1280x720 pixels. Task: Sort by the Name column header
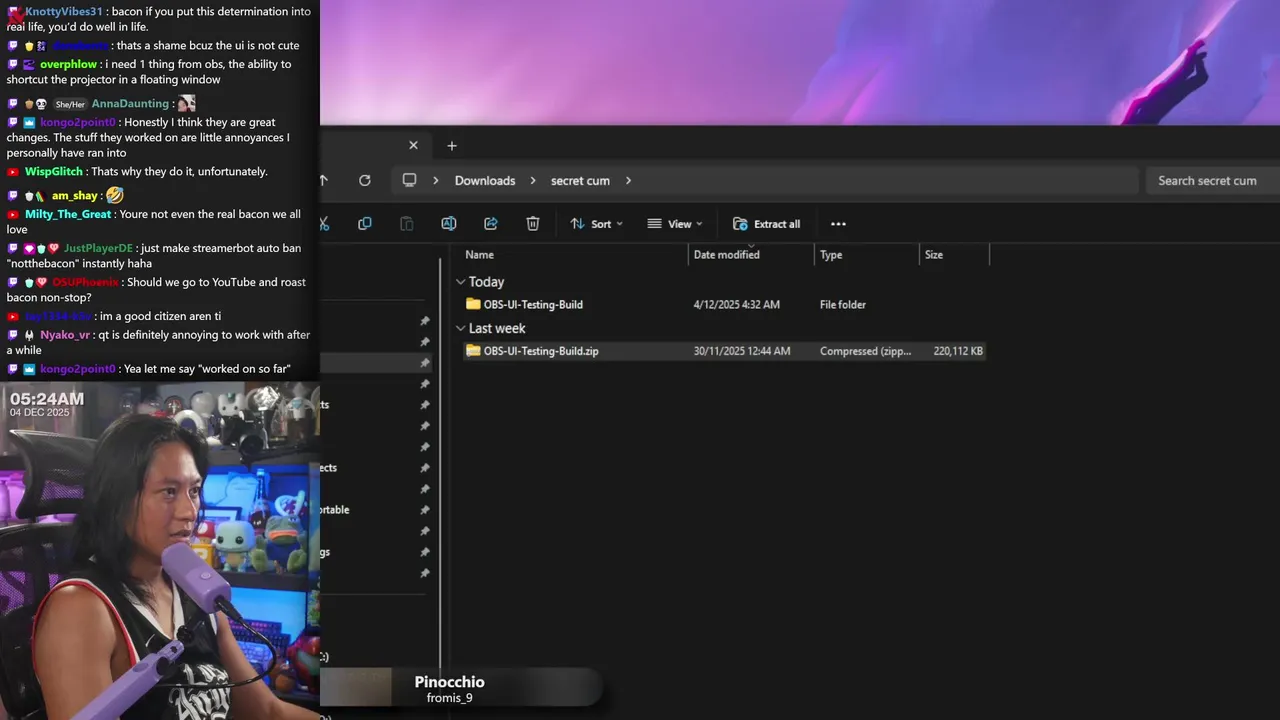coord(479,255)
